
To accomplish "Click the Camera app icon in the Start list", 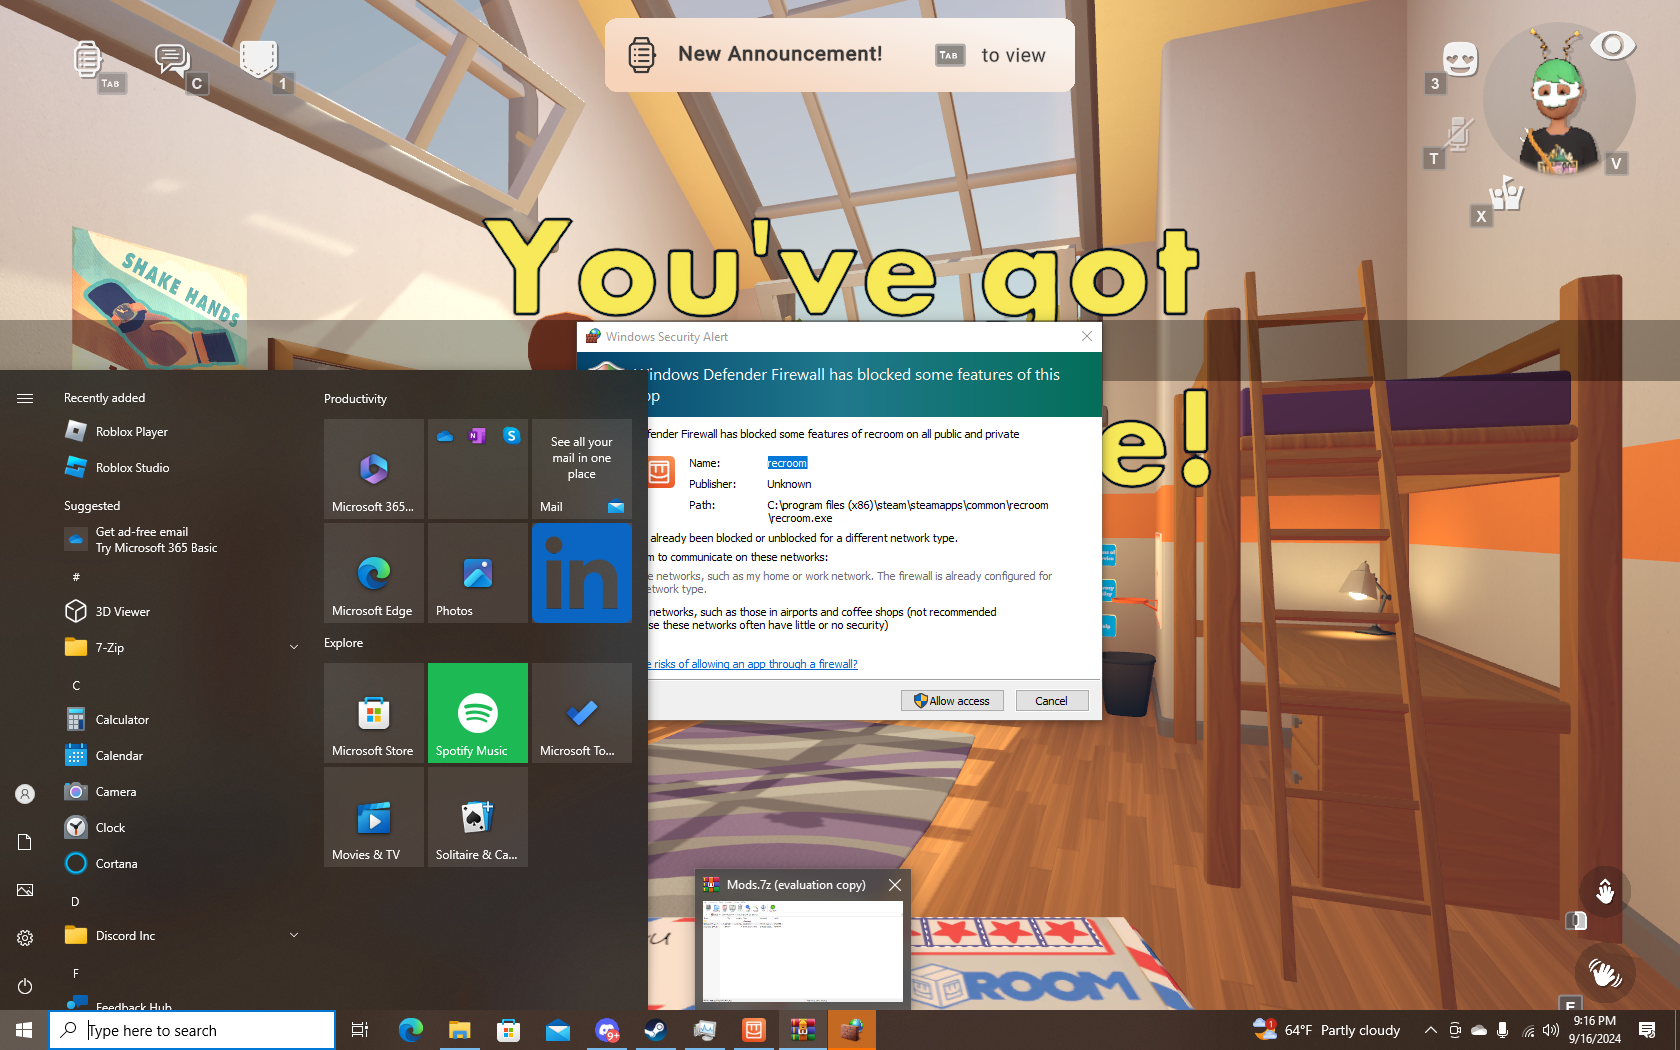I will [x=76, y=792].
